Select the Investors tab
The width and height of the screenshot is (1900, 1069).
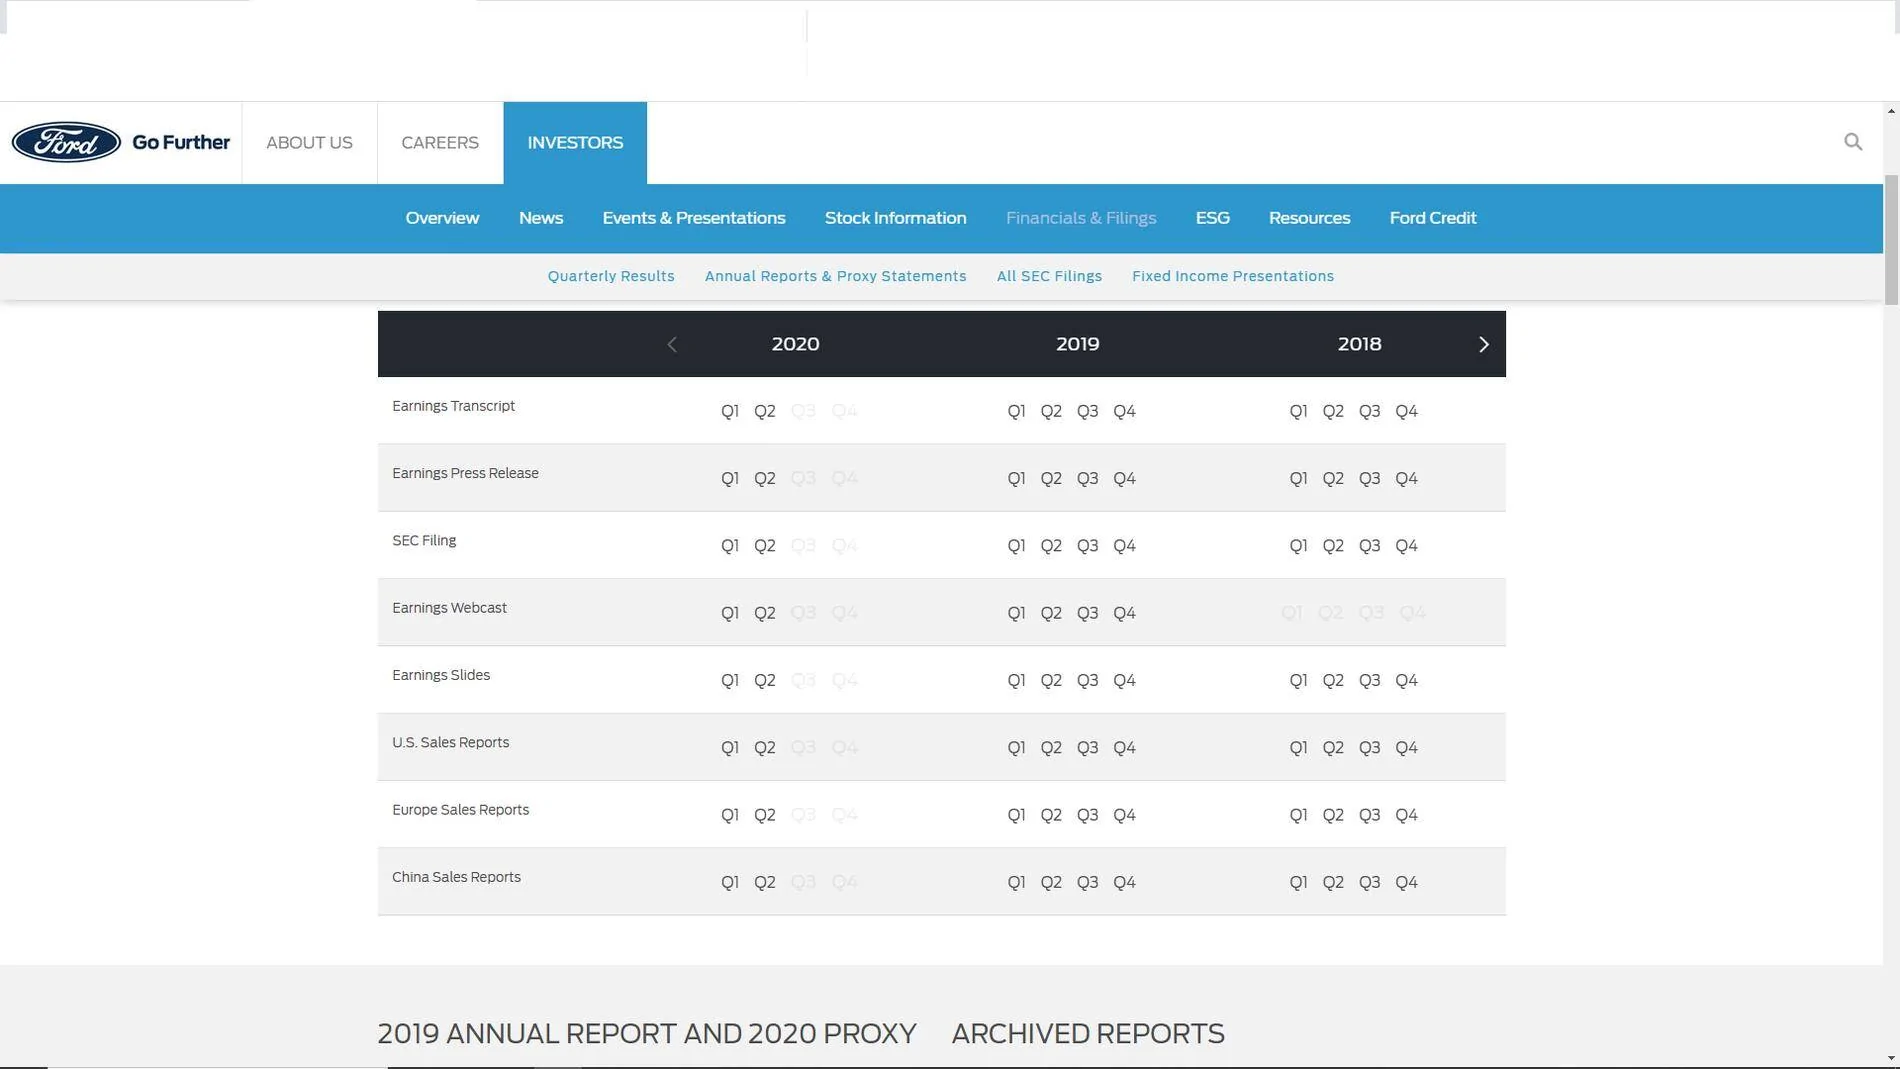click(575, 142)
